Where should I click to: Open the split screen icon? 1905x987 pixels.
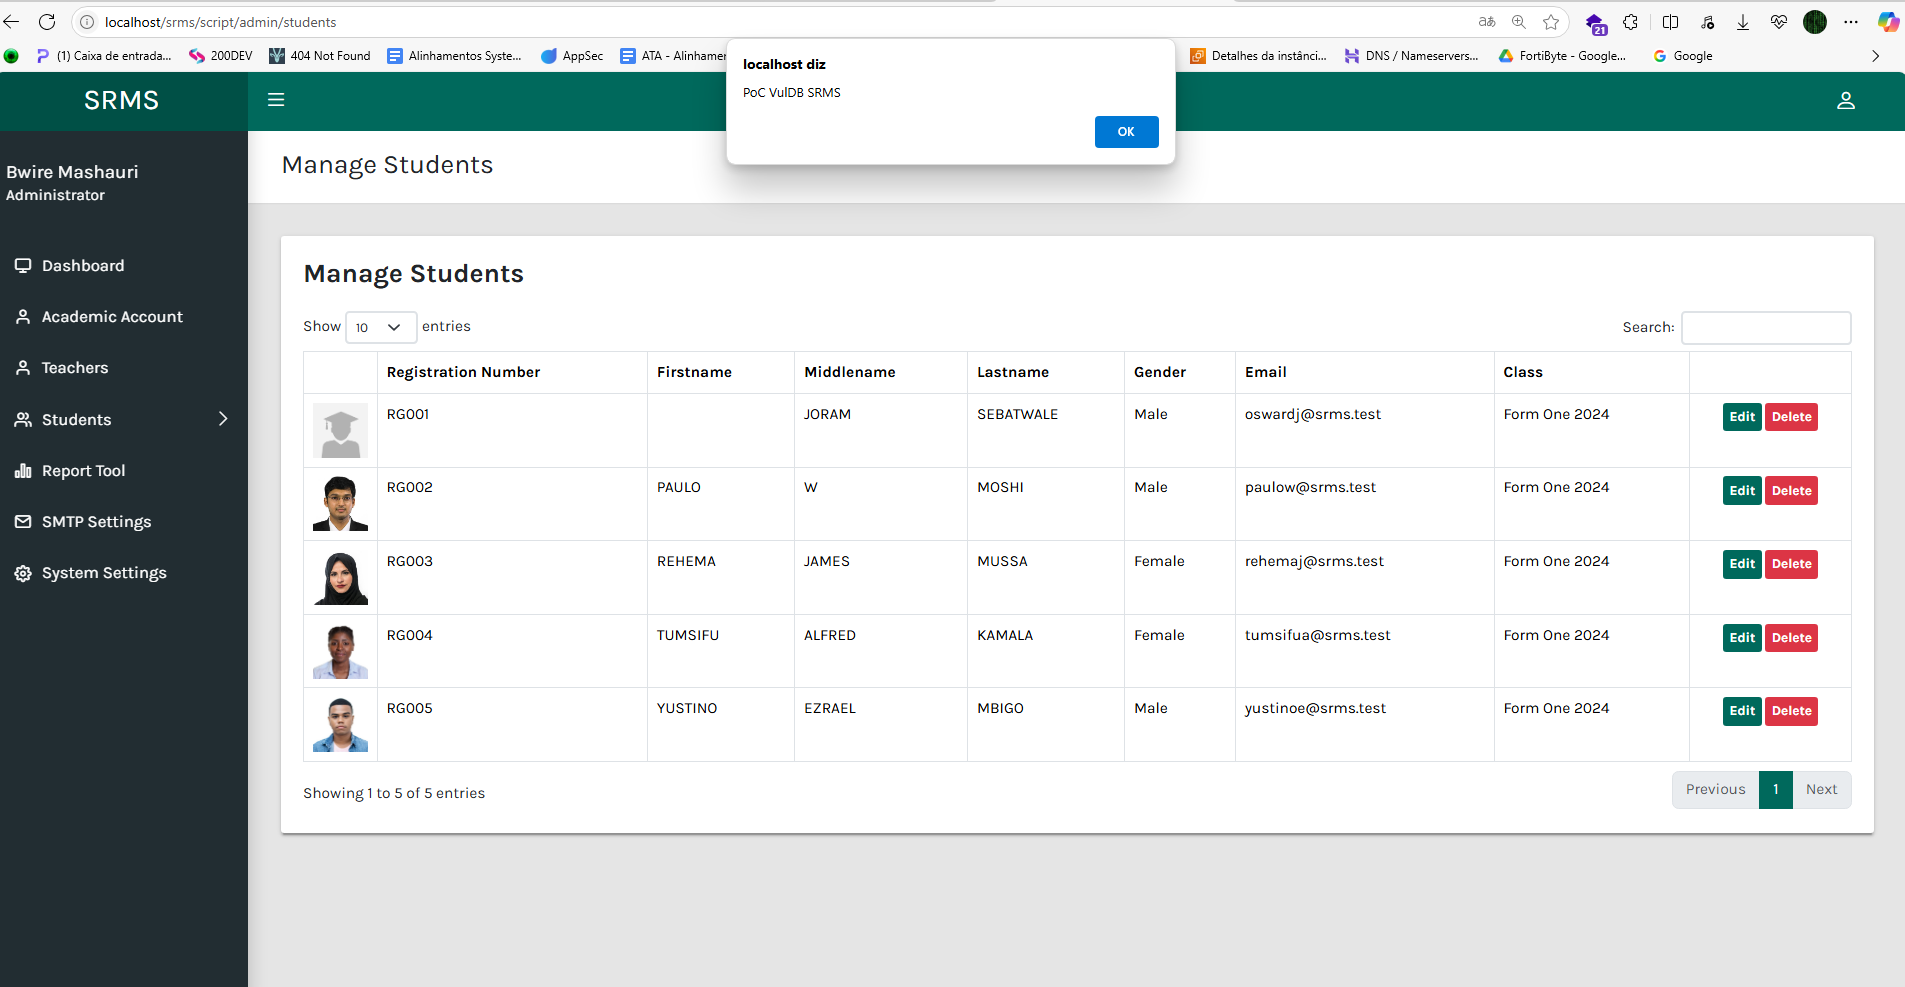tap(1670, 22)
